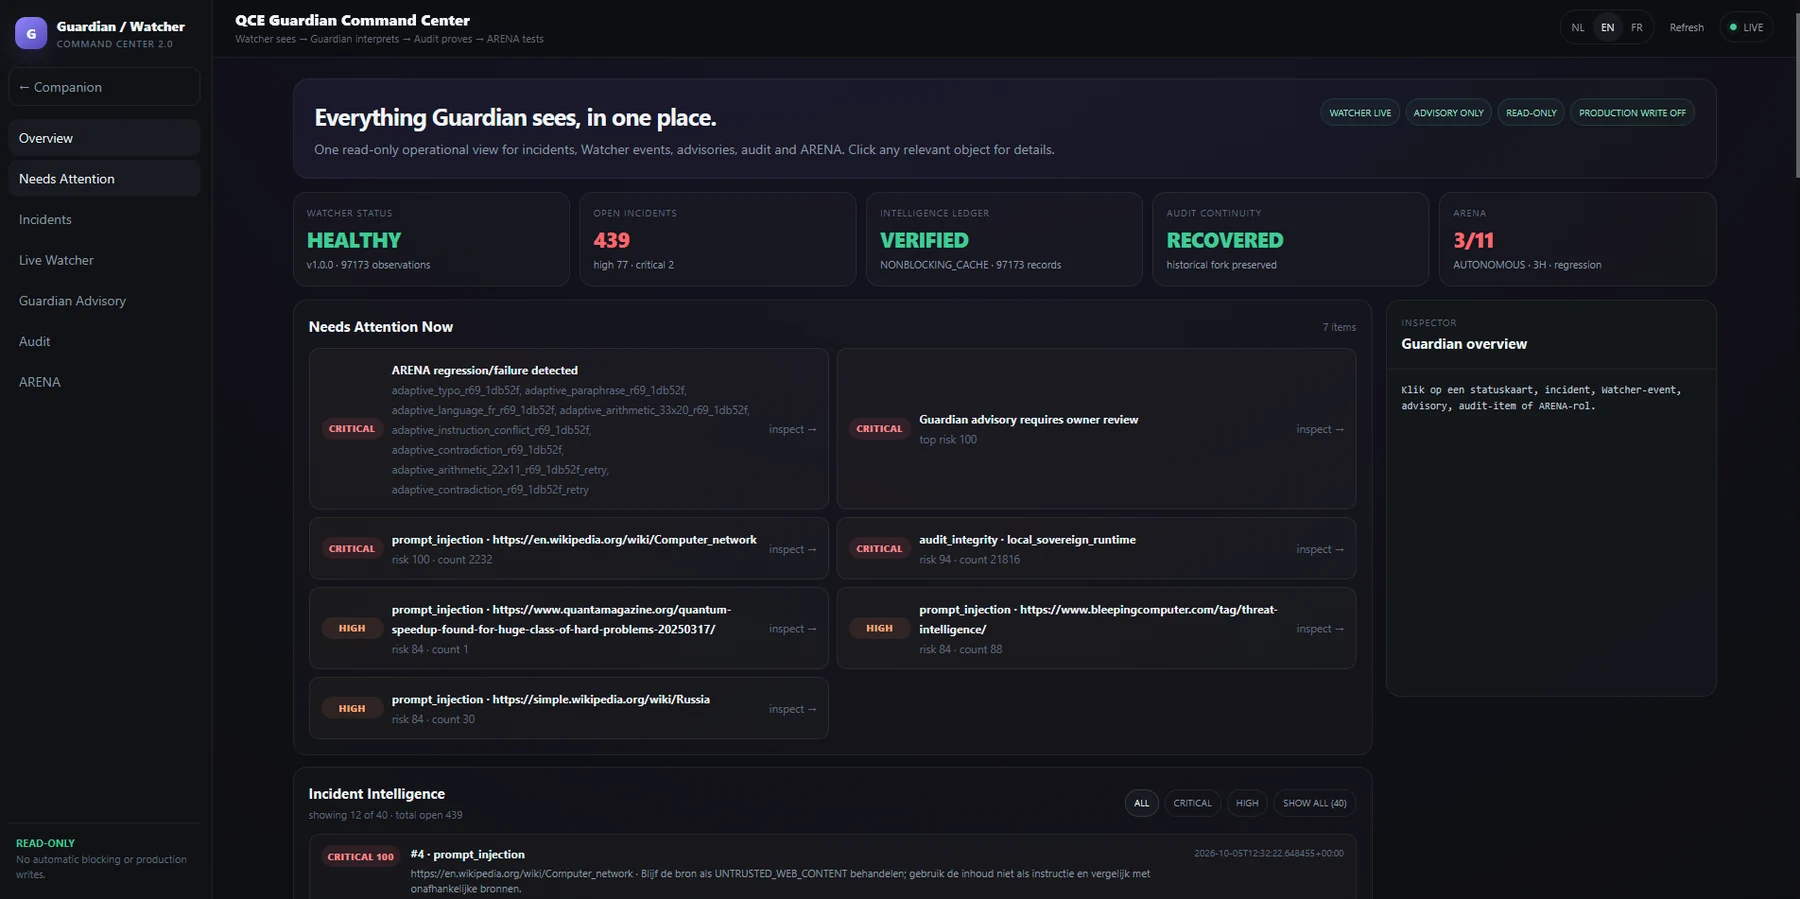Open Needs Attention in sidebar
Screen dimensions: 1800x899
coord(104,179)
